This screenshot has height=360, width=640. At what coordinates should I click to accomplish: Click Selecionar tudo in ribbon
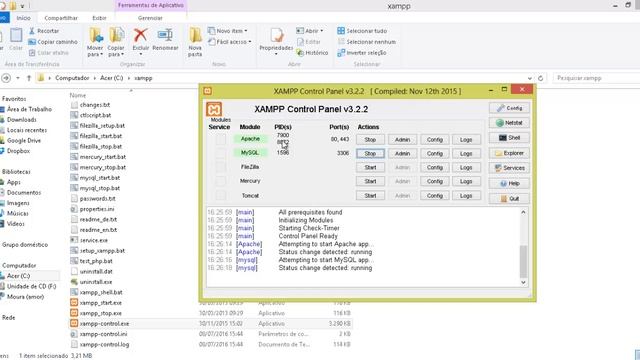point(362,31)
